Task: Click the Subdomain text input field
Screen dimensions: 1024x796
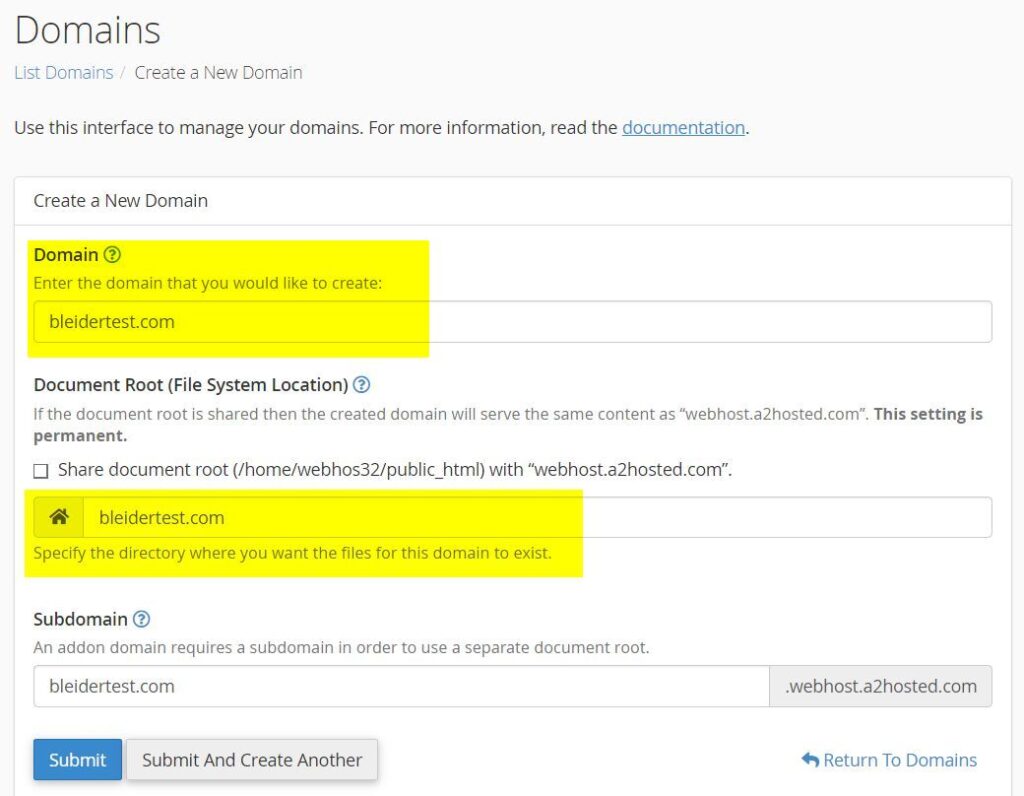Action: click(400, 686)
